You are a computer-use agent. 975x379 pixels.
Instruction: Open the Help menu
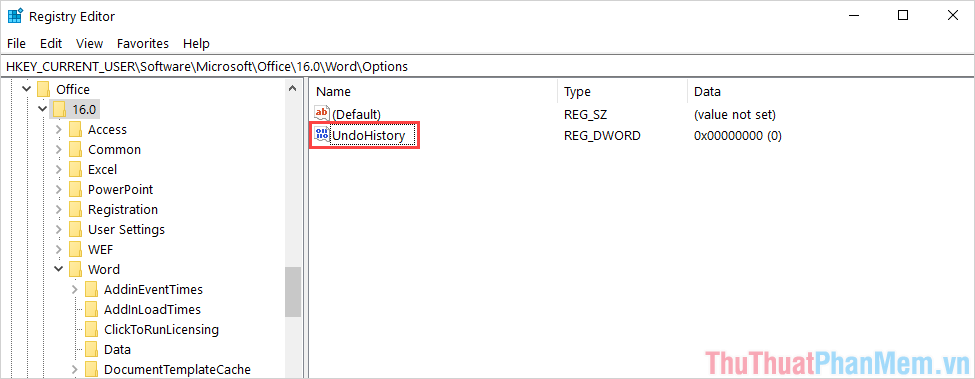(196, 43)
